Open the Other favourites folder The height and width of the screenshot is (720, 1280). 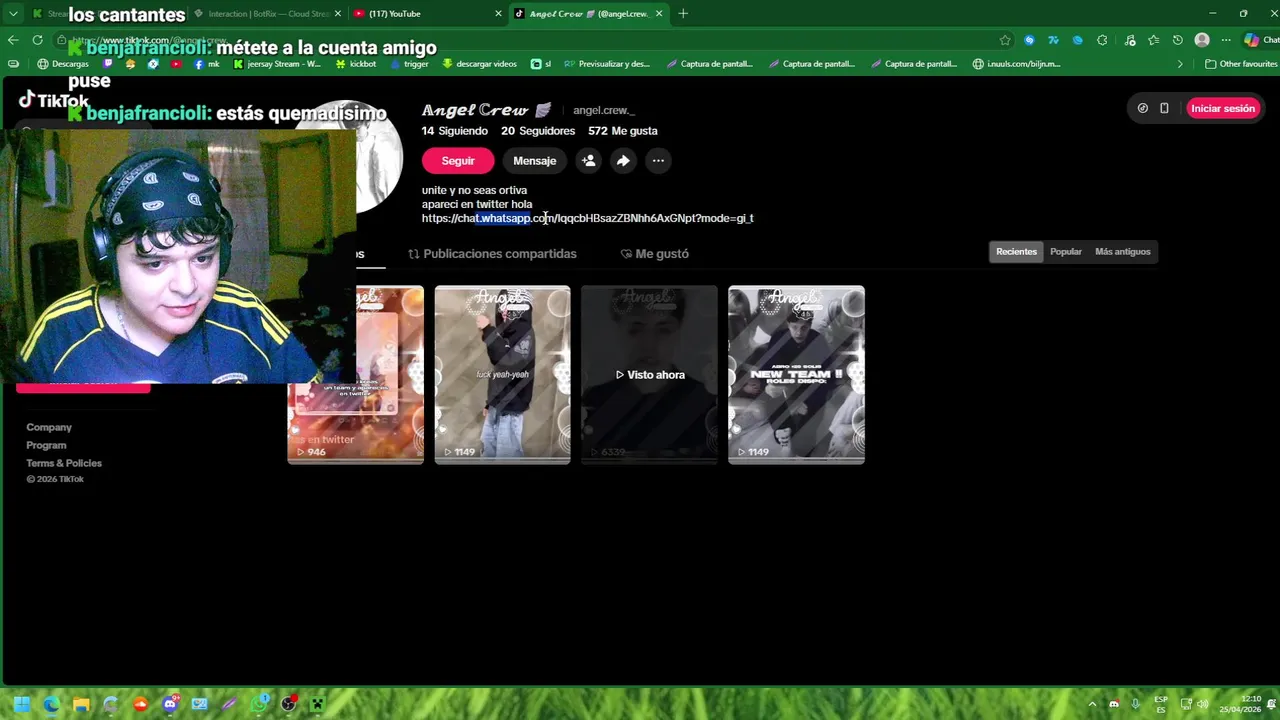point(1241,64)
